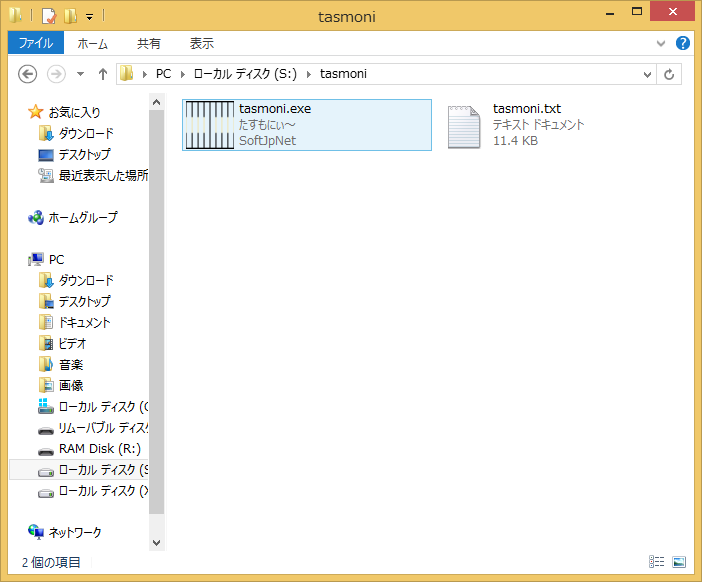Viewport: 702px width, 582px height.
Task: Open last ローカル ディスク drive above ネットワーク
Action: click(x=103, y=491)
